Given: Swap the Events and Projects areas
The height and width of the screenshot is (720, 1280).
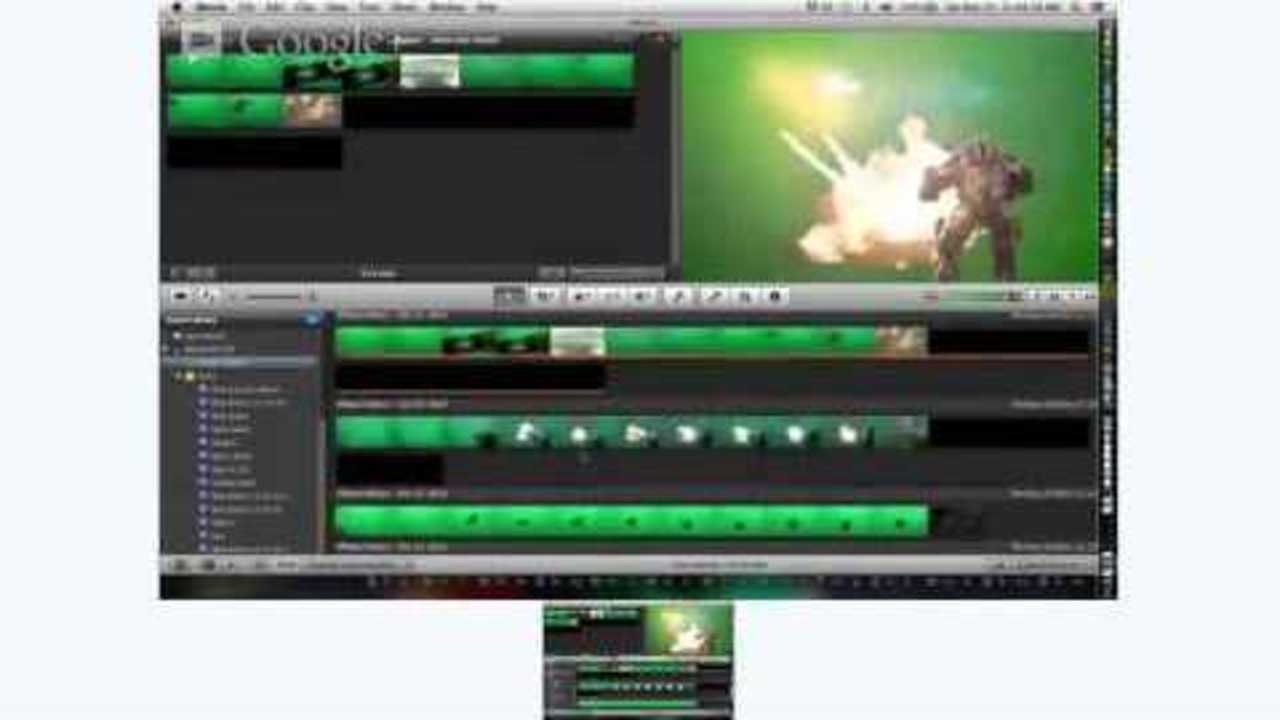Looking at the screenshot, I should coord(207,296).
